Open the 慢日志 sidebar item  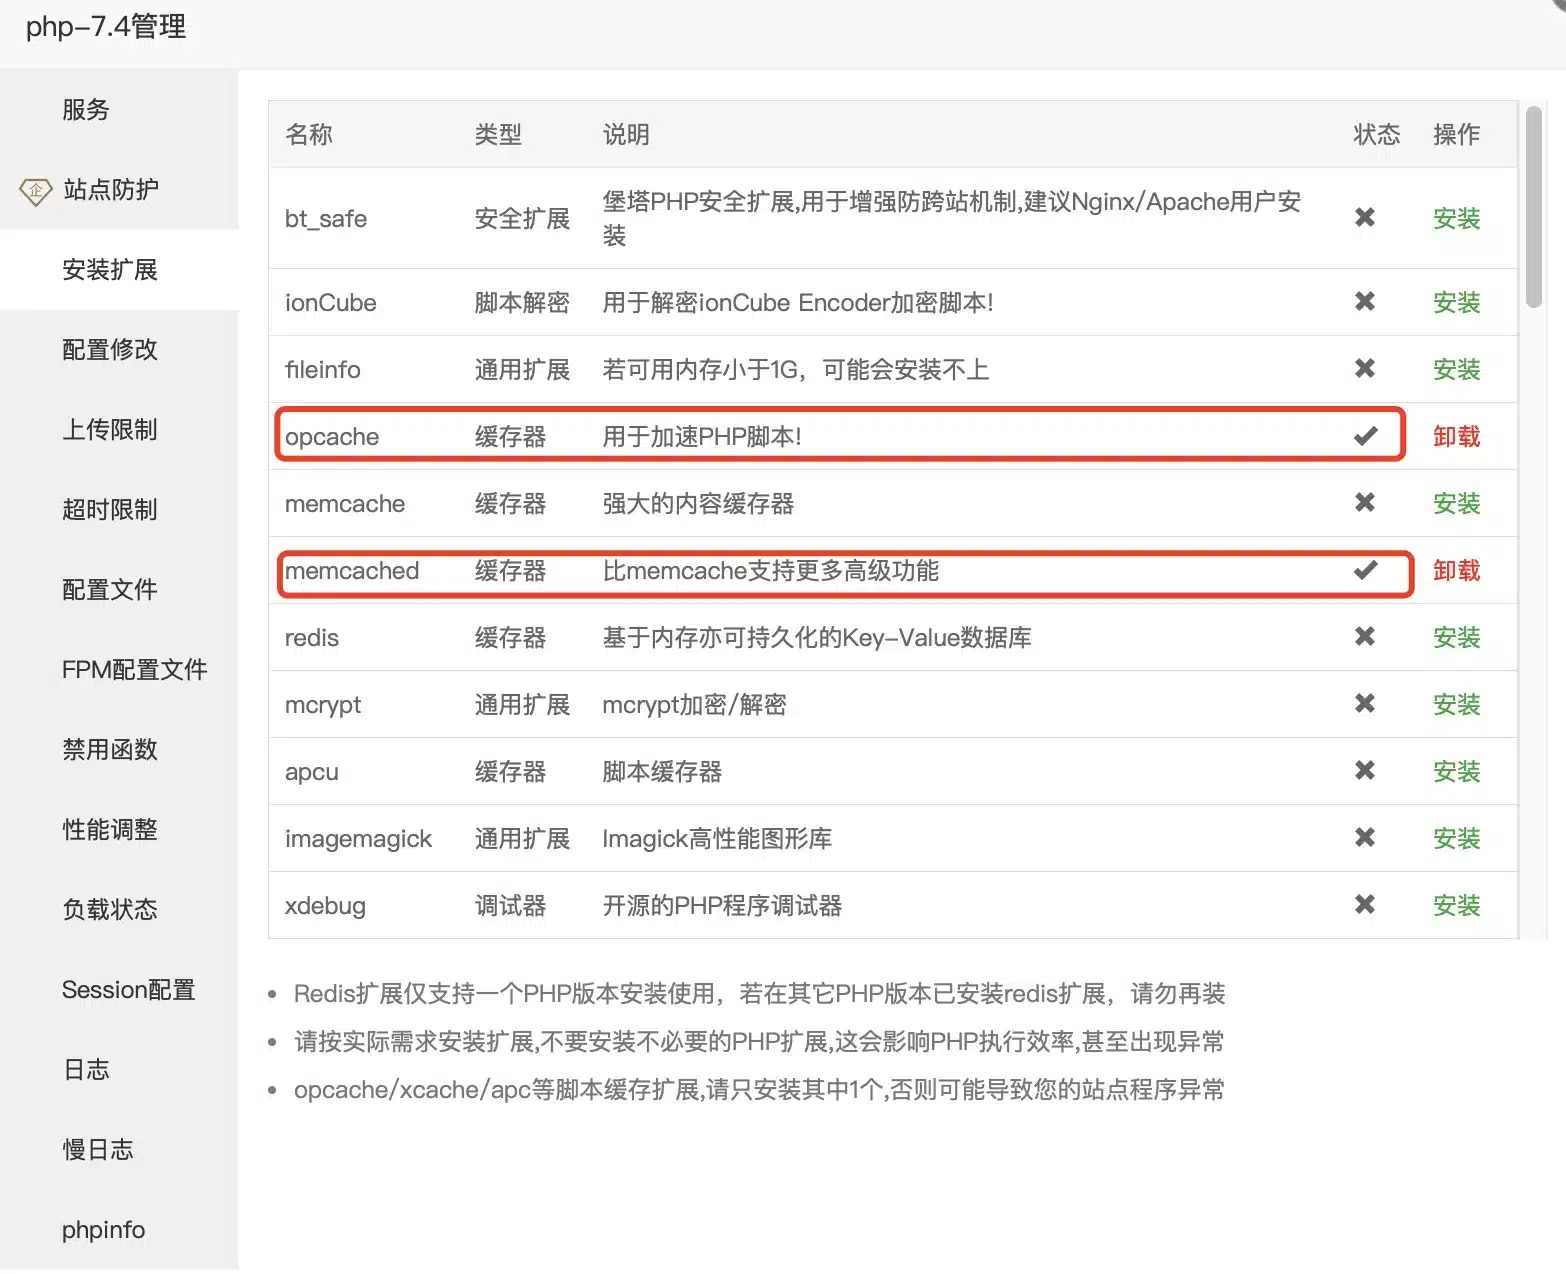click(119, 1150)
